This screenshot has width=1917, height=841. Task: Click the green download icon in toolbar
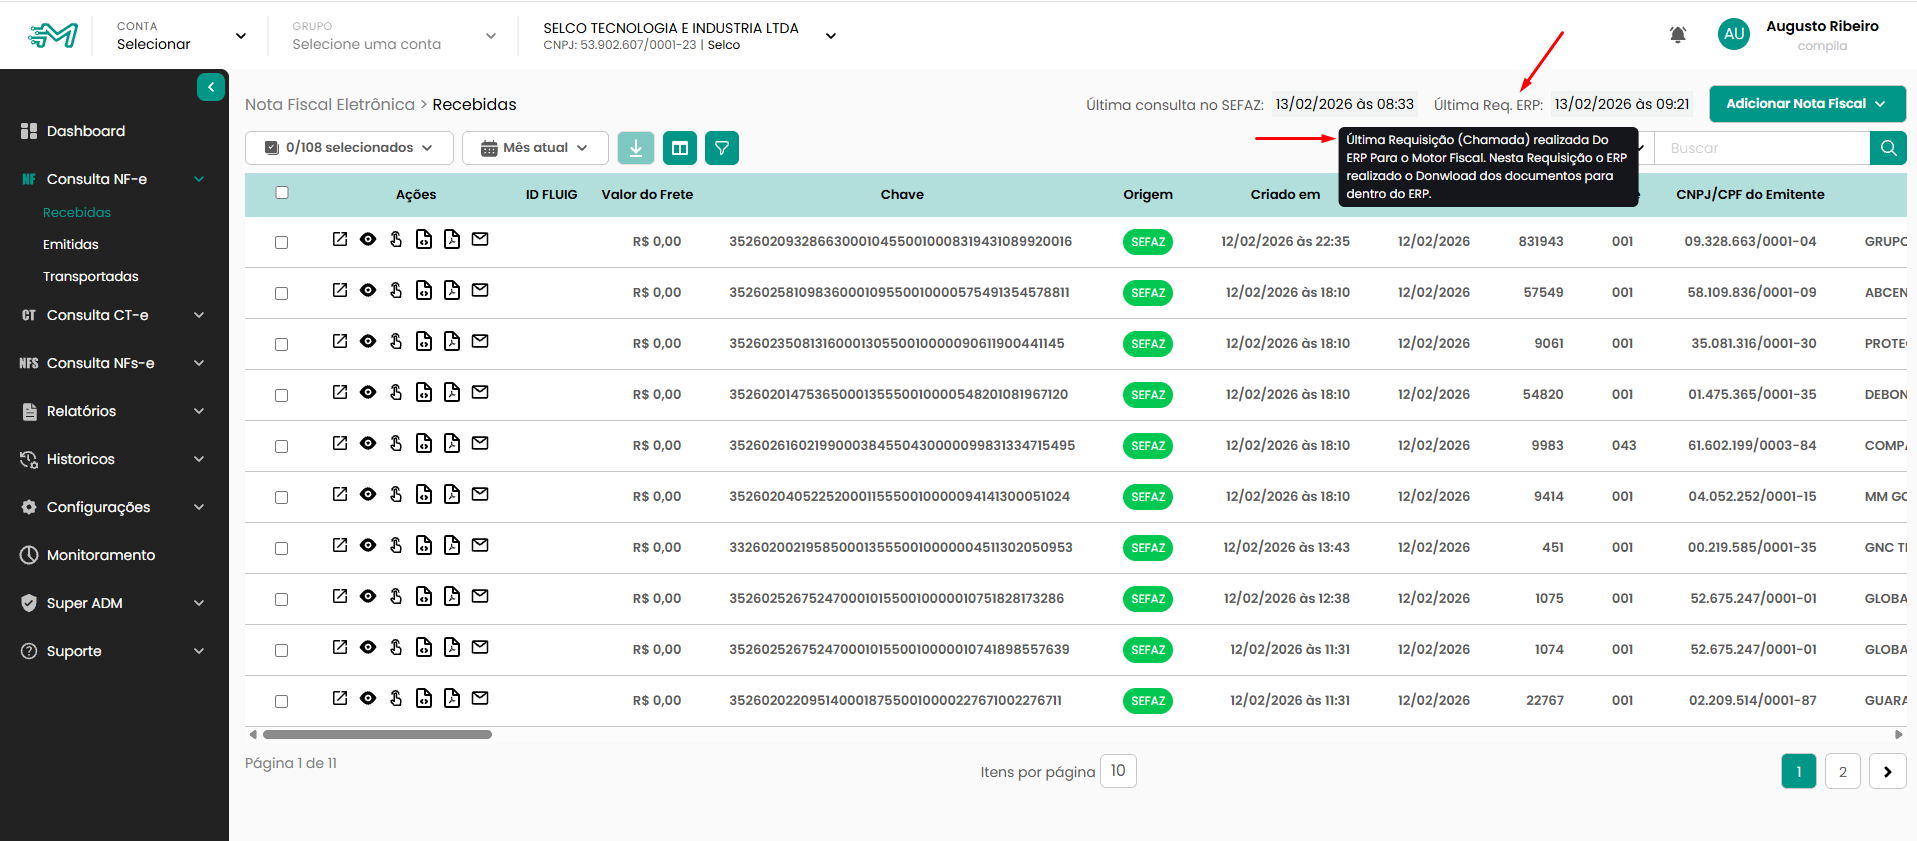click(x=635, y=148)
